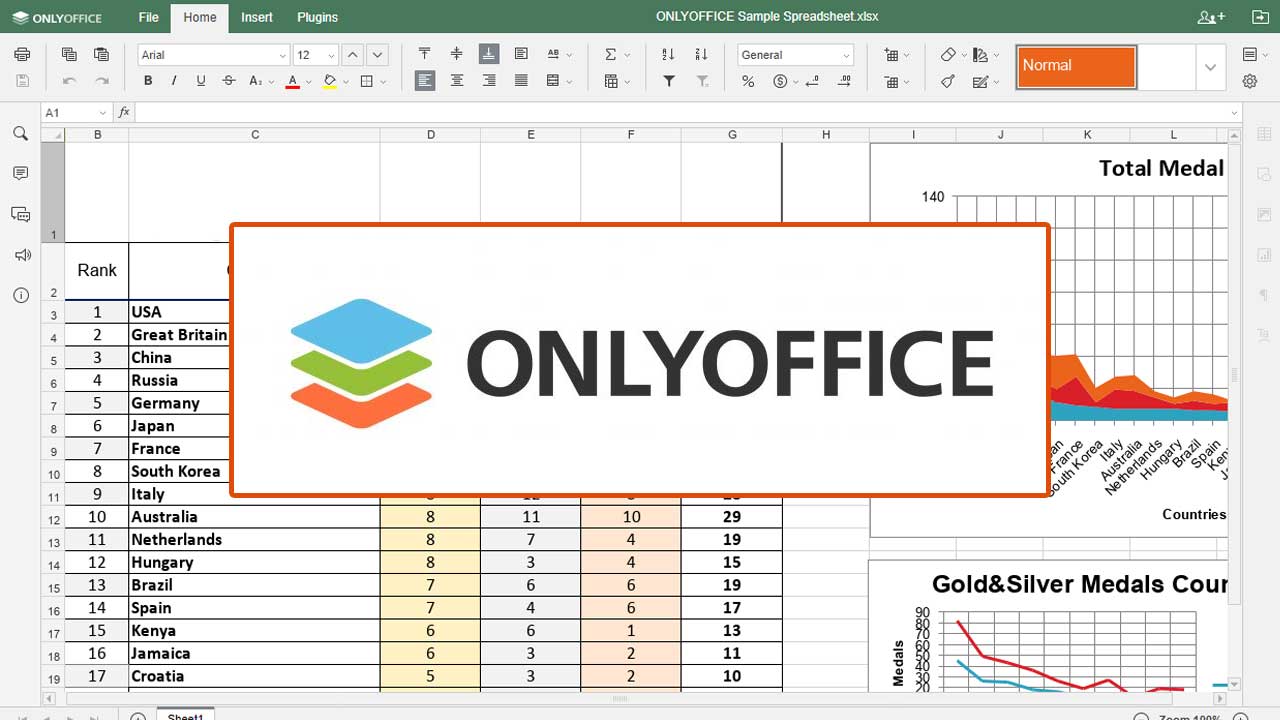Viewport: 1280px width, 720px height.
Task: Click the Paste icon in toolbar
Action: coord(101,55)
